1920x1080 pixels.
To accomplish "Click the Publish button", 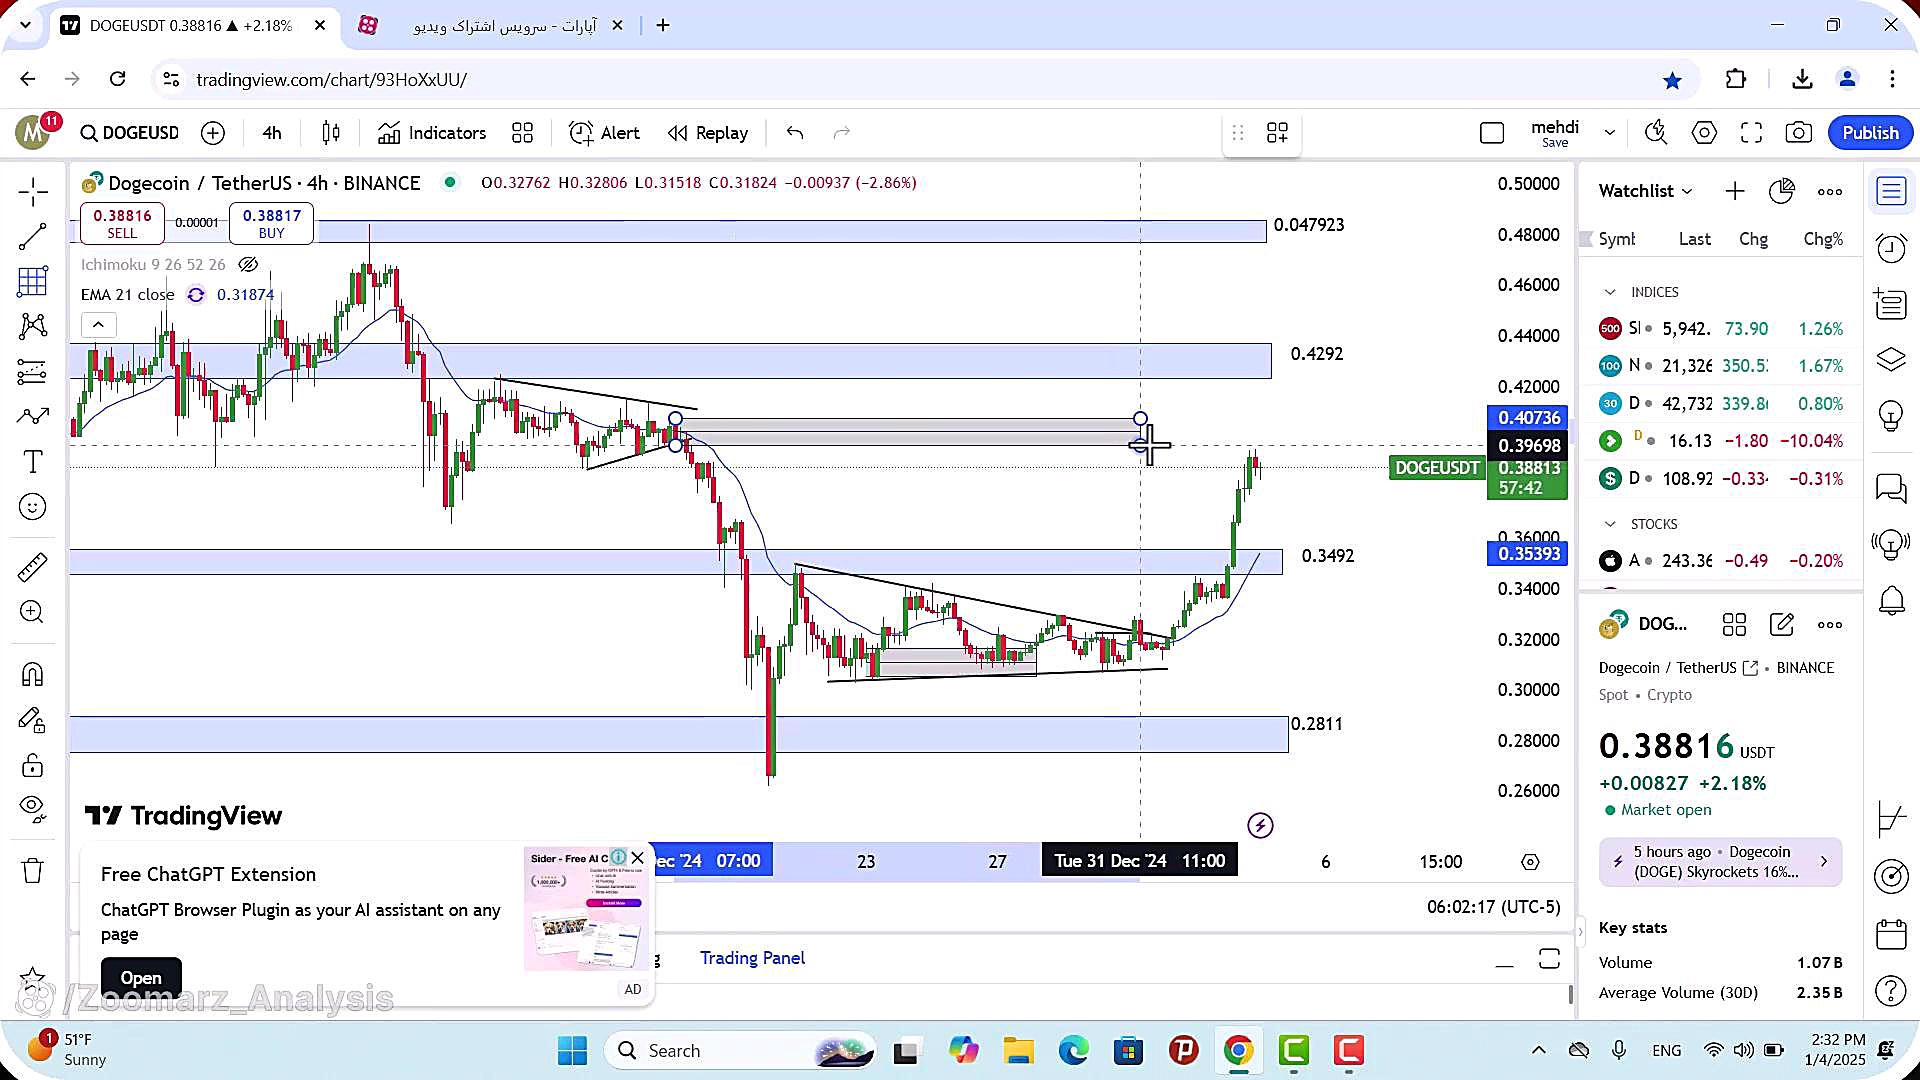I will point(1870,133).
